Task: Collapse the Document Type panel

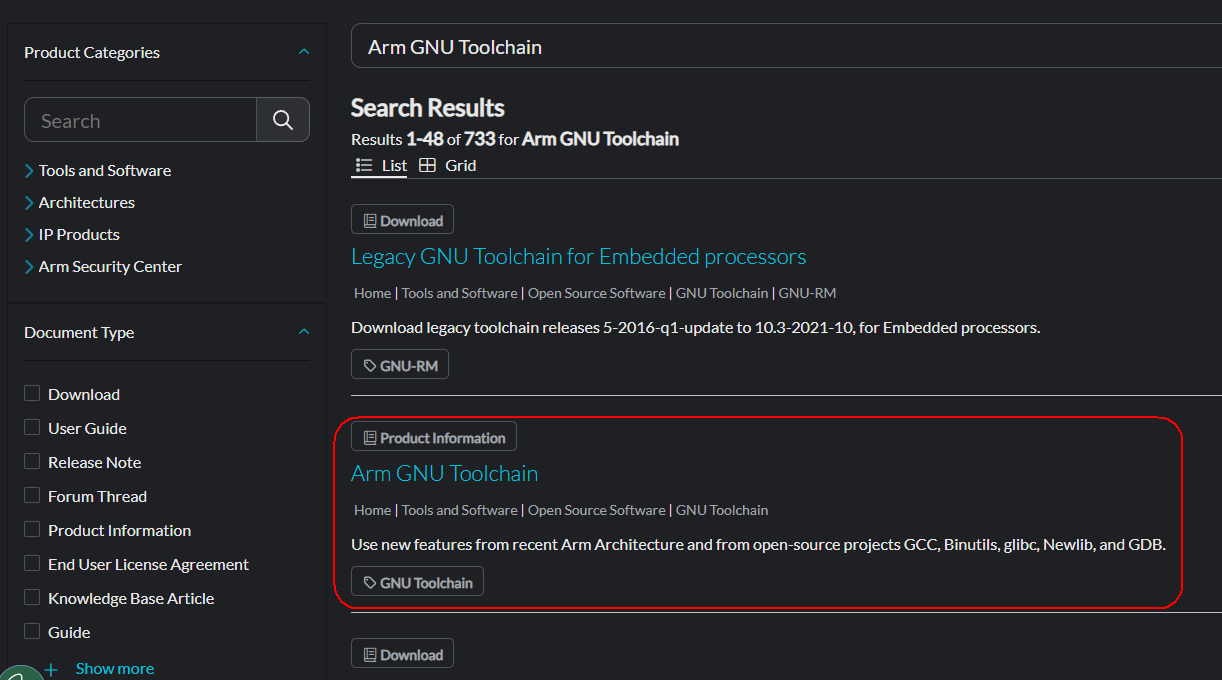Action: pyautogui.click(x=304, y=332)
